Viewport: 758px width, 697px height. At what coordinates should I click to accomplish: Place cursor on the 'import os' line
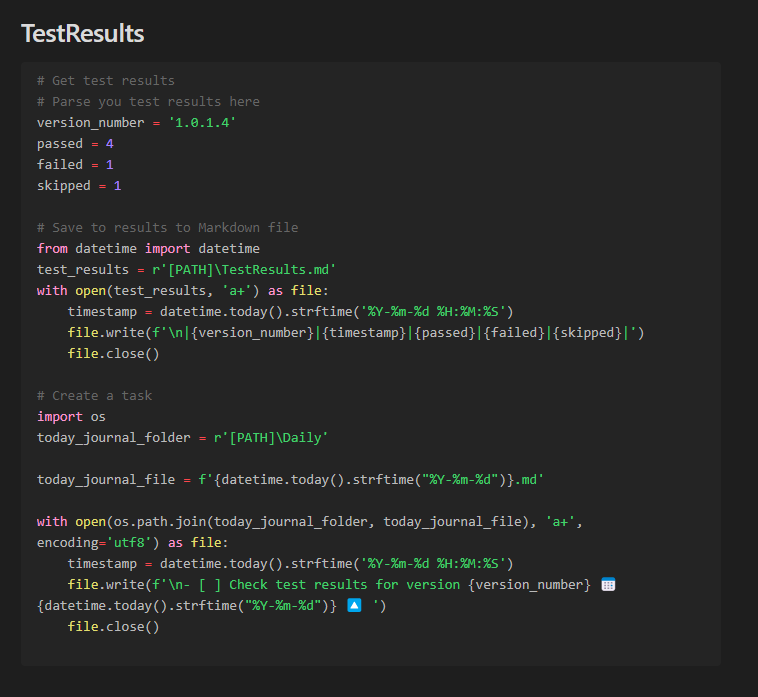coord(71,416)
